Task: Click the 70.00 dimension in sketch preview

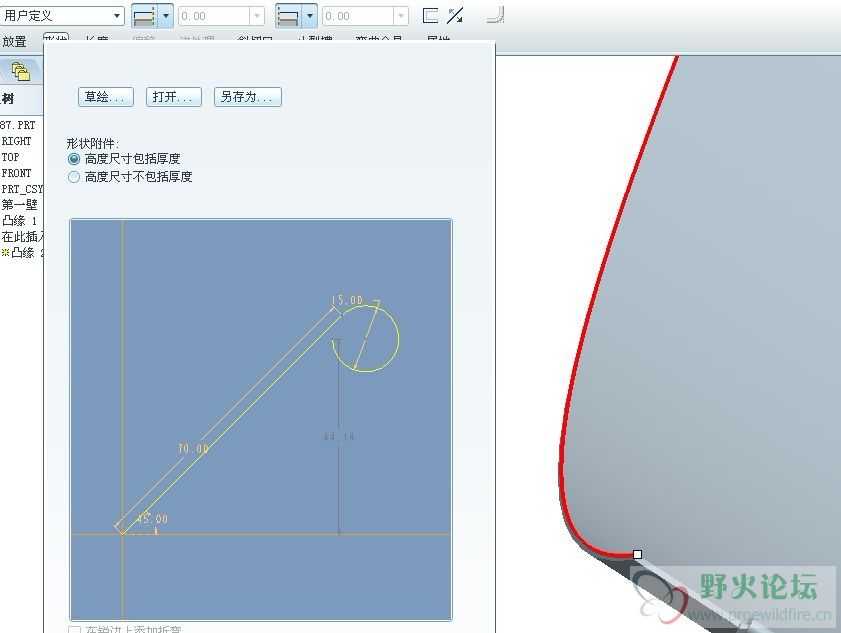Action: 193,448
